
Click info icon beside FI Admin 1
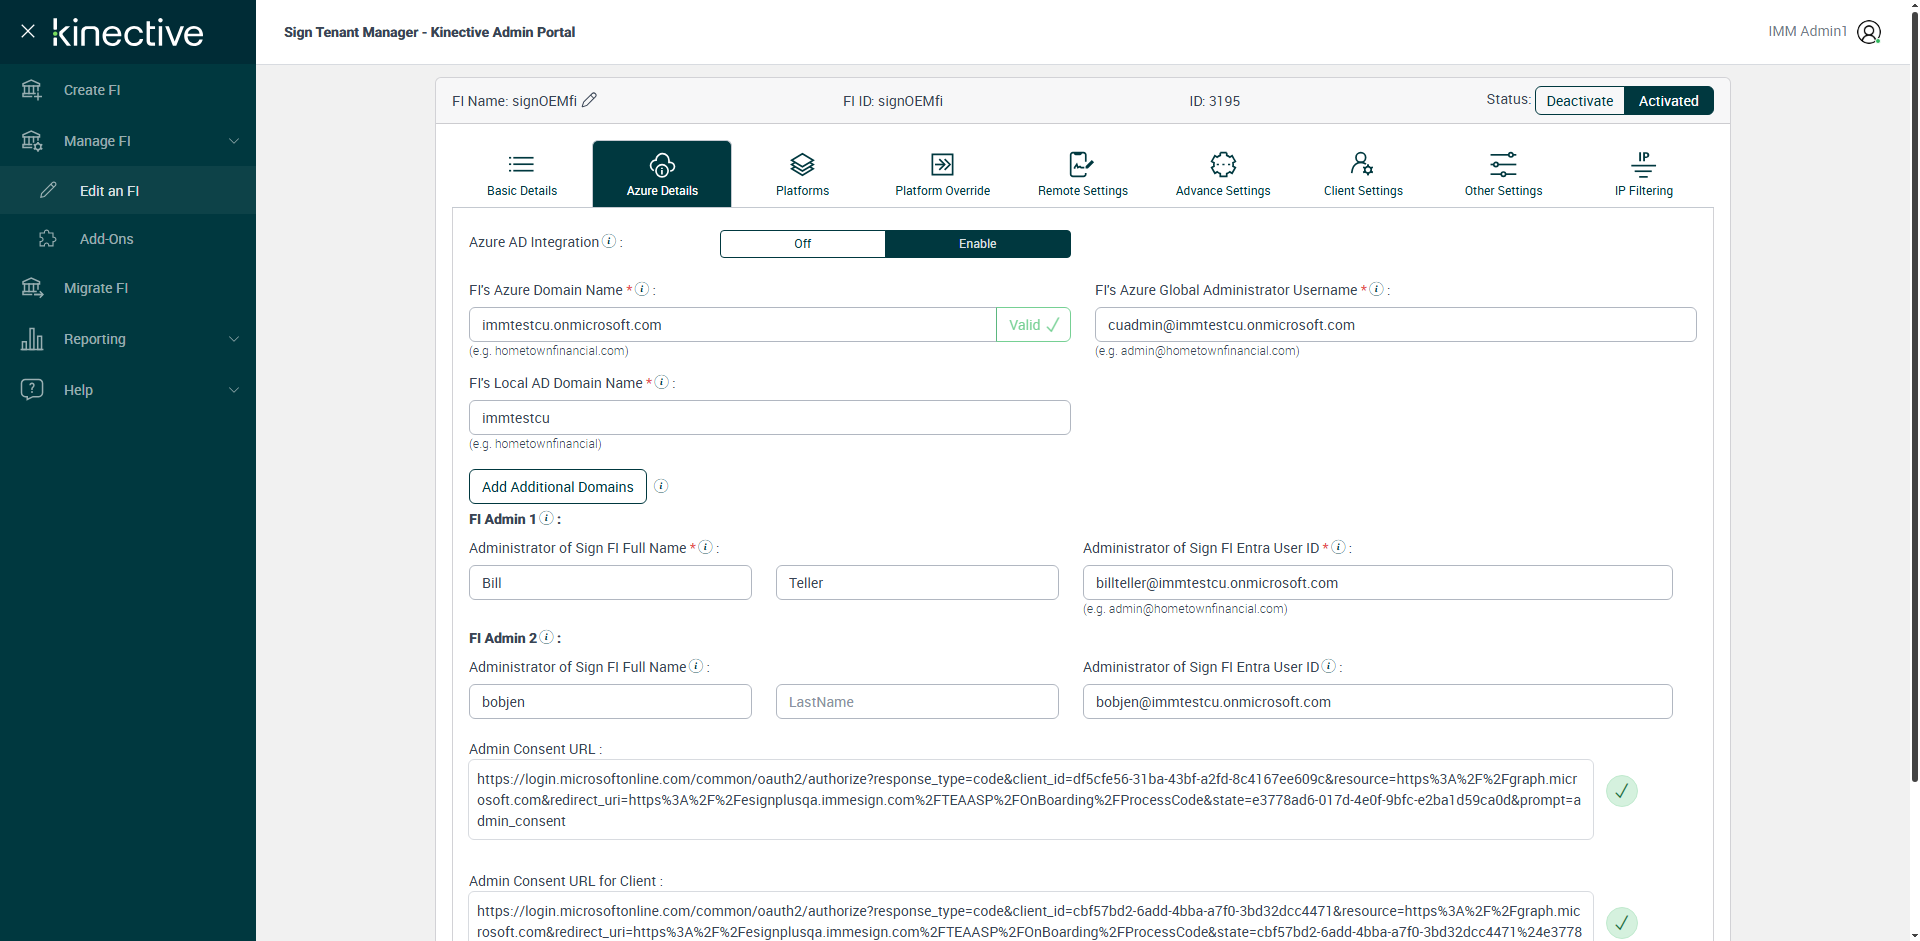[x=546, y=518]
